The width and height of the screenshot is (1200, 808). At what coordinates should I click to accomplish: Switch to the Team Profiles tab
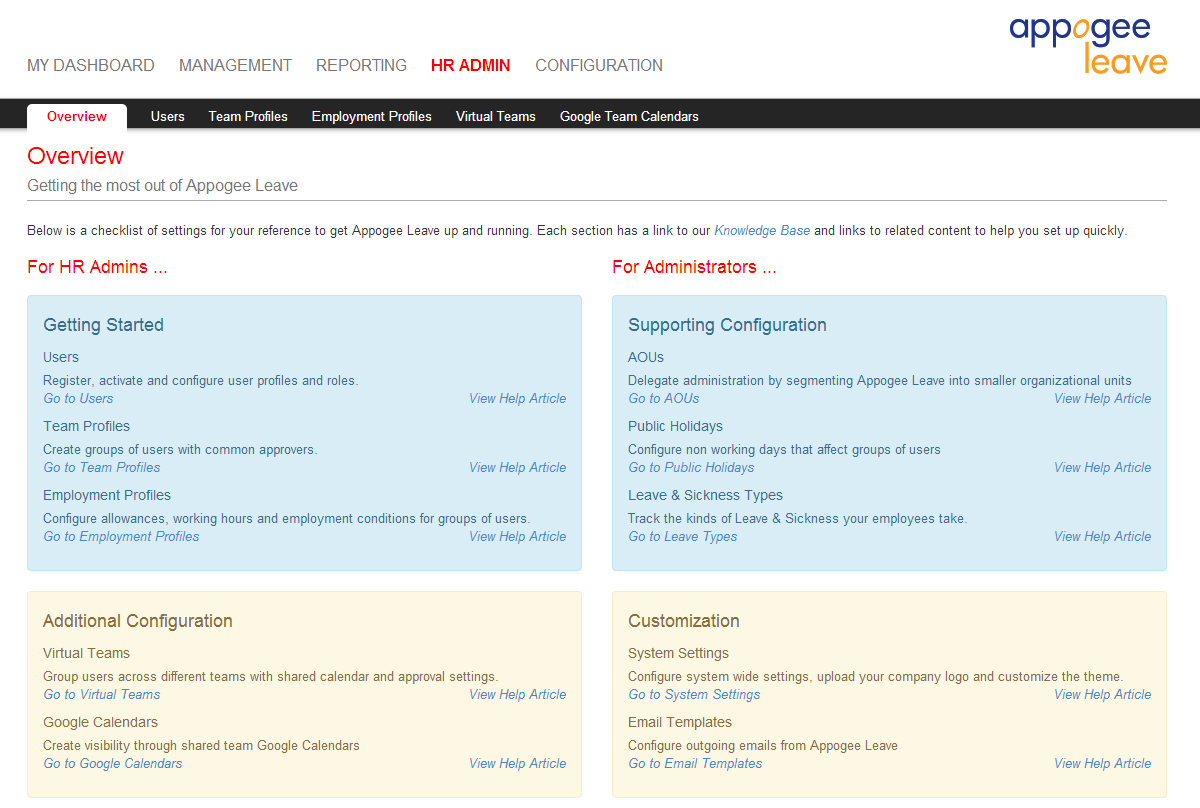coord(248,117)
